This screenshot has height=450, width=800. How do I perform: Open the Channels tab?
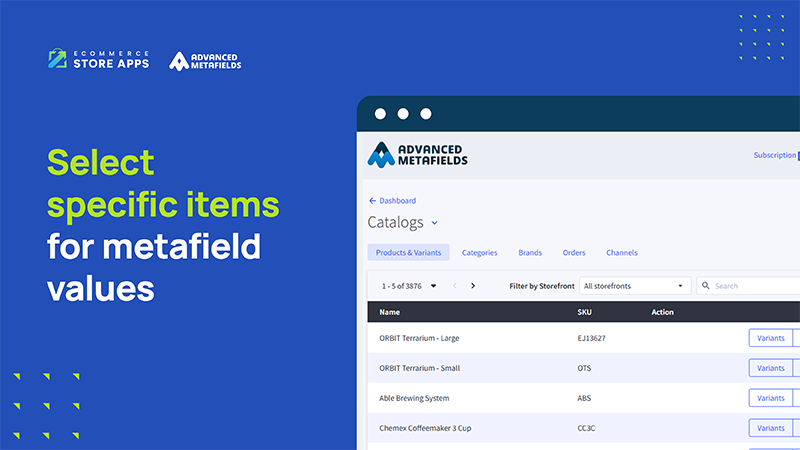621,253
